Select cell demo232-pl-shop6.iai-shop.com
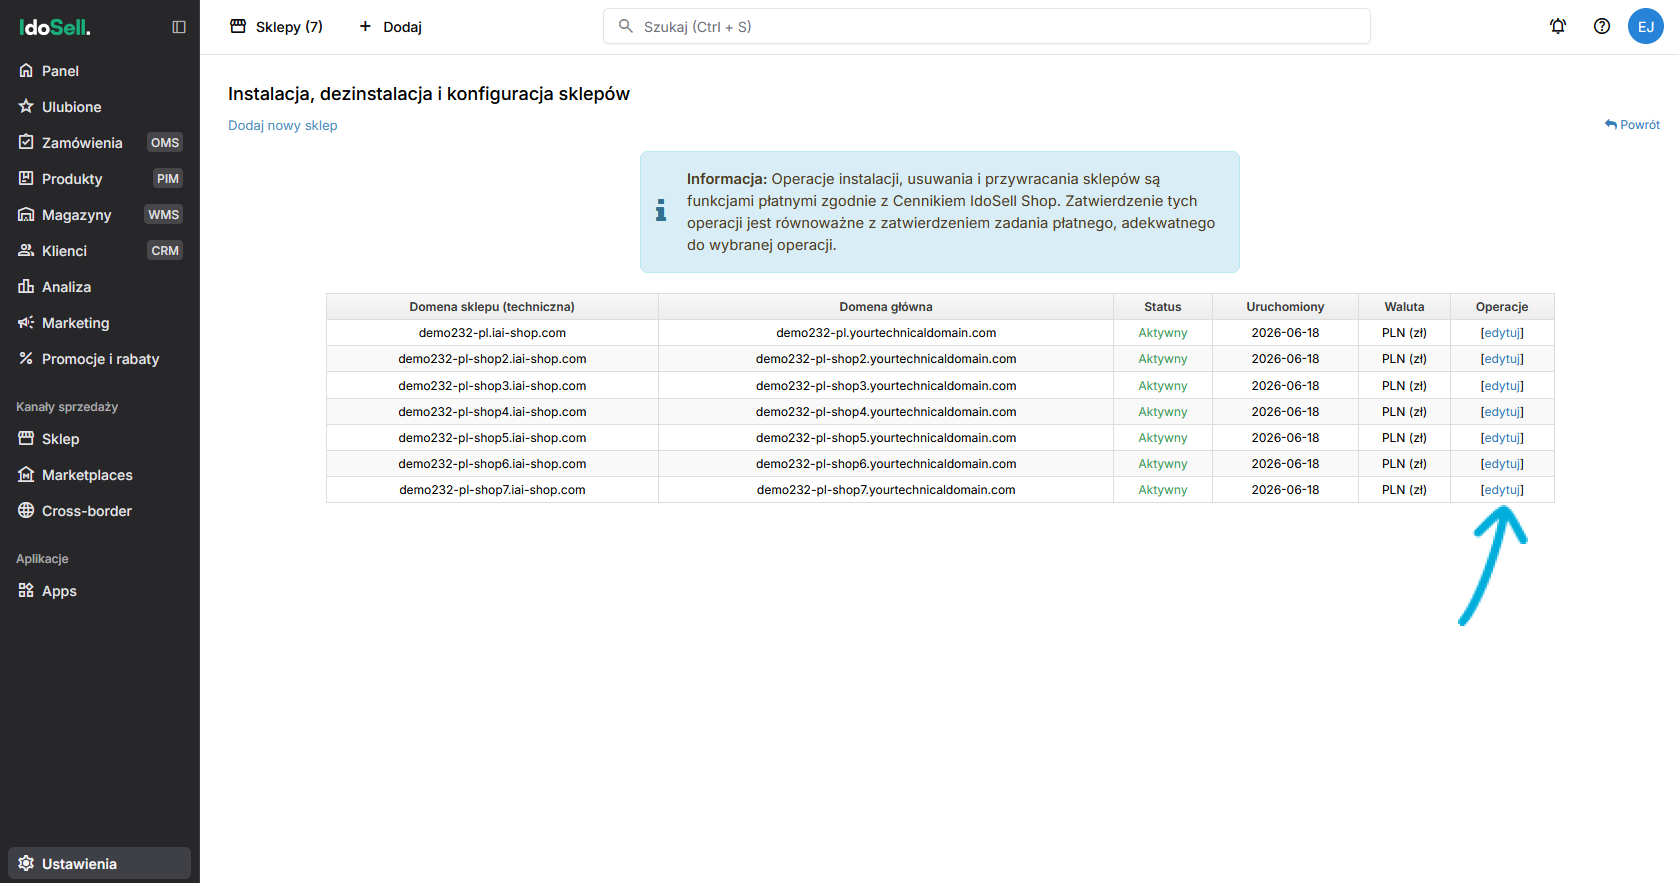The height and width of the screenshot is (883, 1679). [x=492, y=464]
